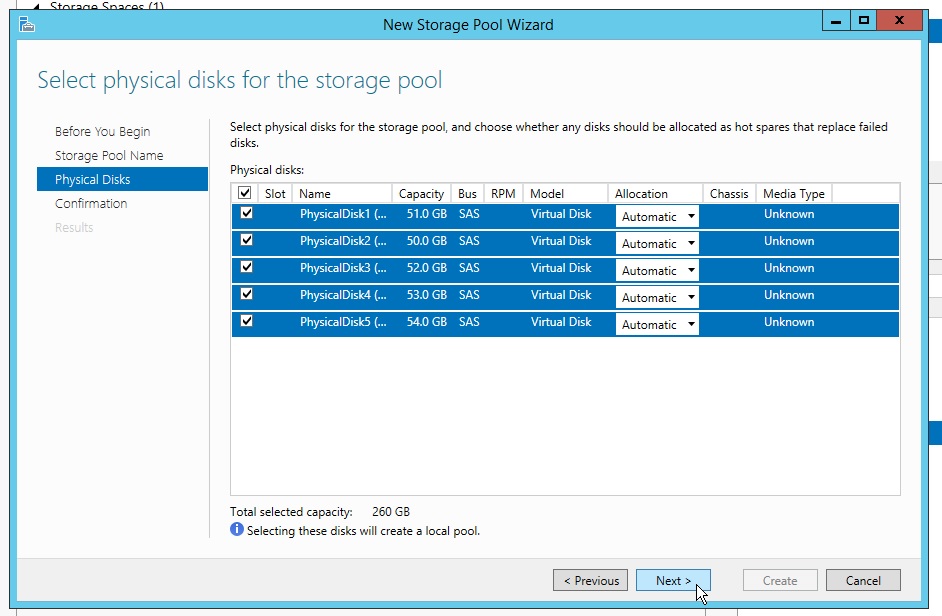
Task: Click the 51.0 GB capacity cell
Action: point(427,214)
